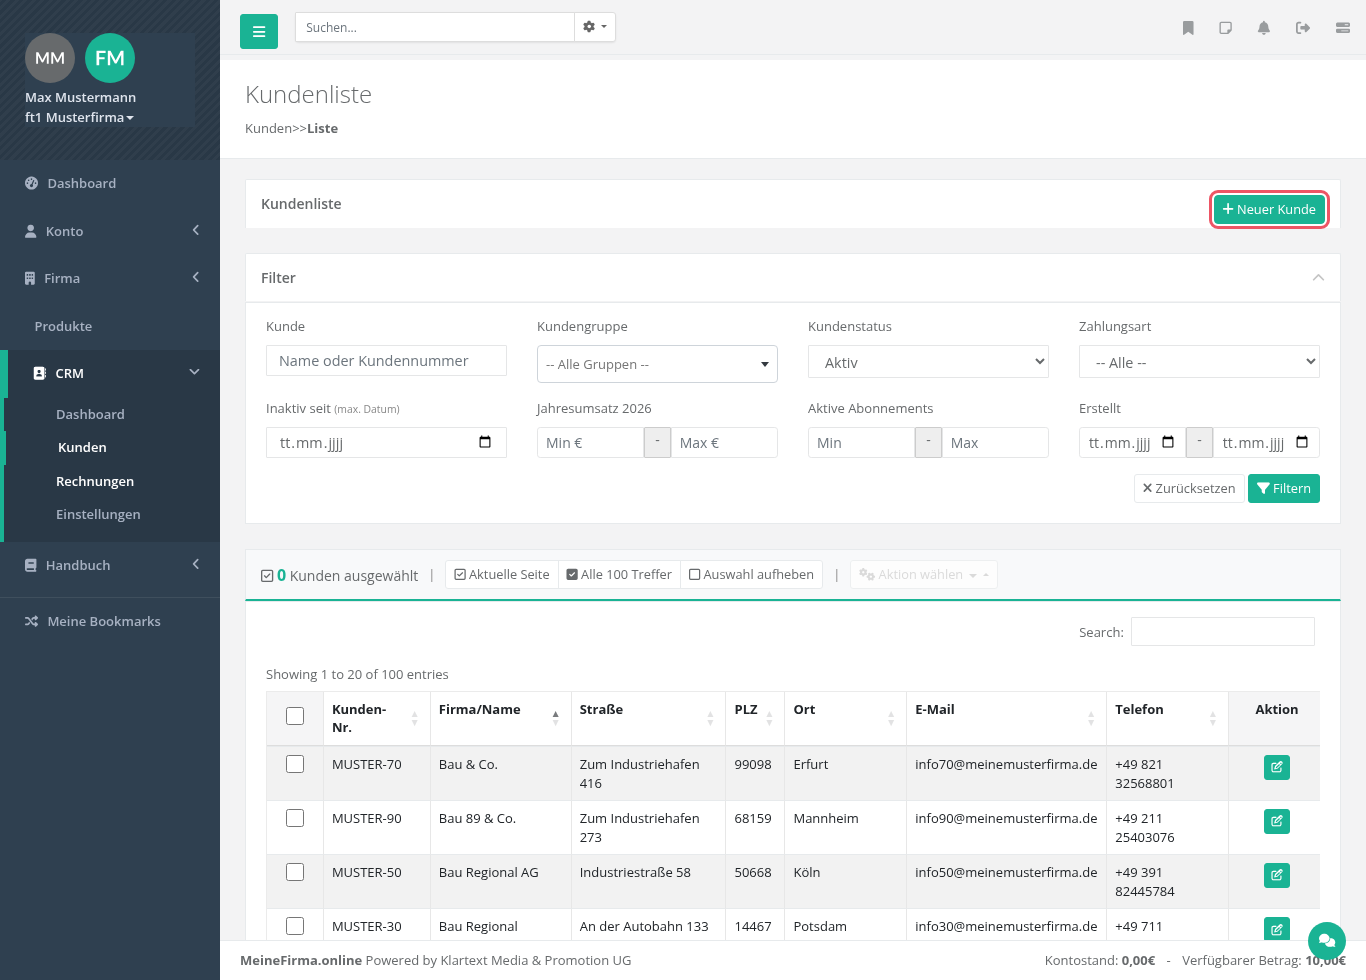This screenshot has width=1366, height=980.
Task: Check the row checkbox for MUSTER-30
Action: coord(295,926)
